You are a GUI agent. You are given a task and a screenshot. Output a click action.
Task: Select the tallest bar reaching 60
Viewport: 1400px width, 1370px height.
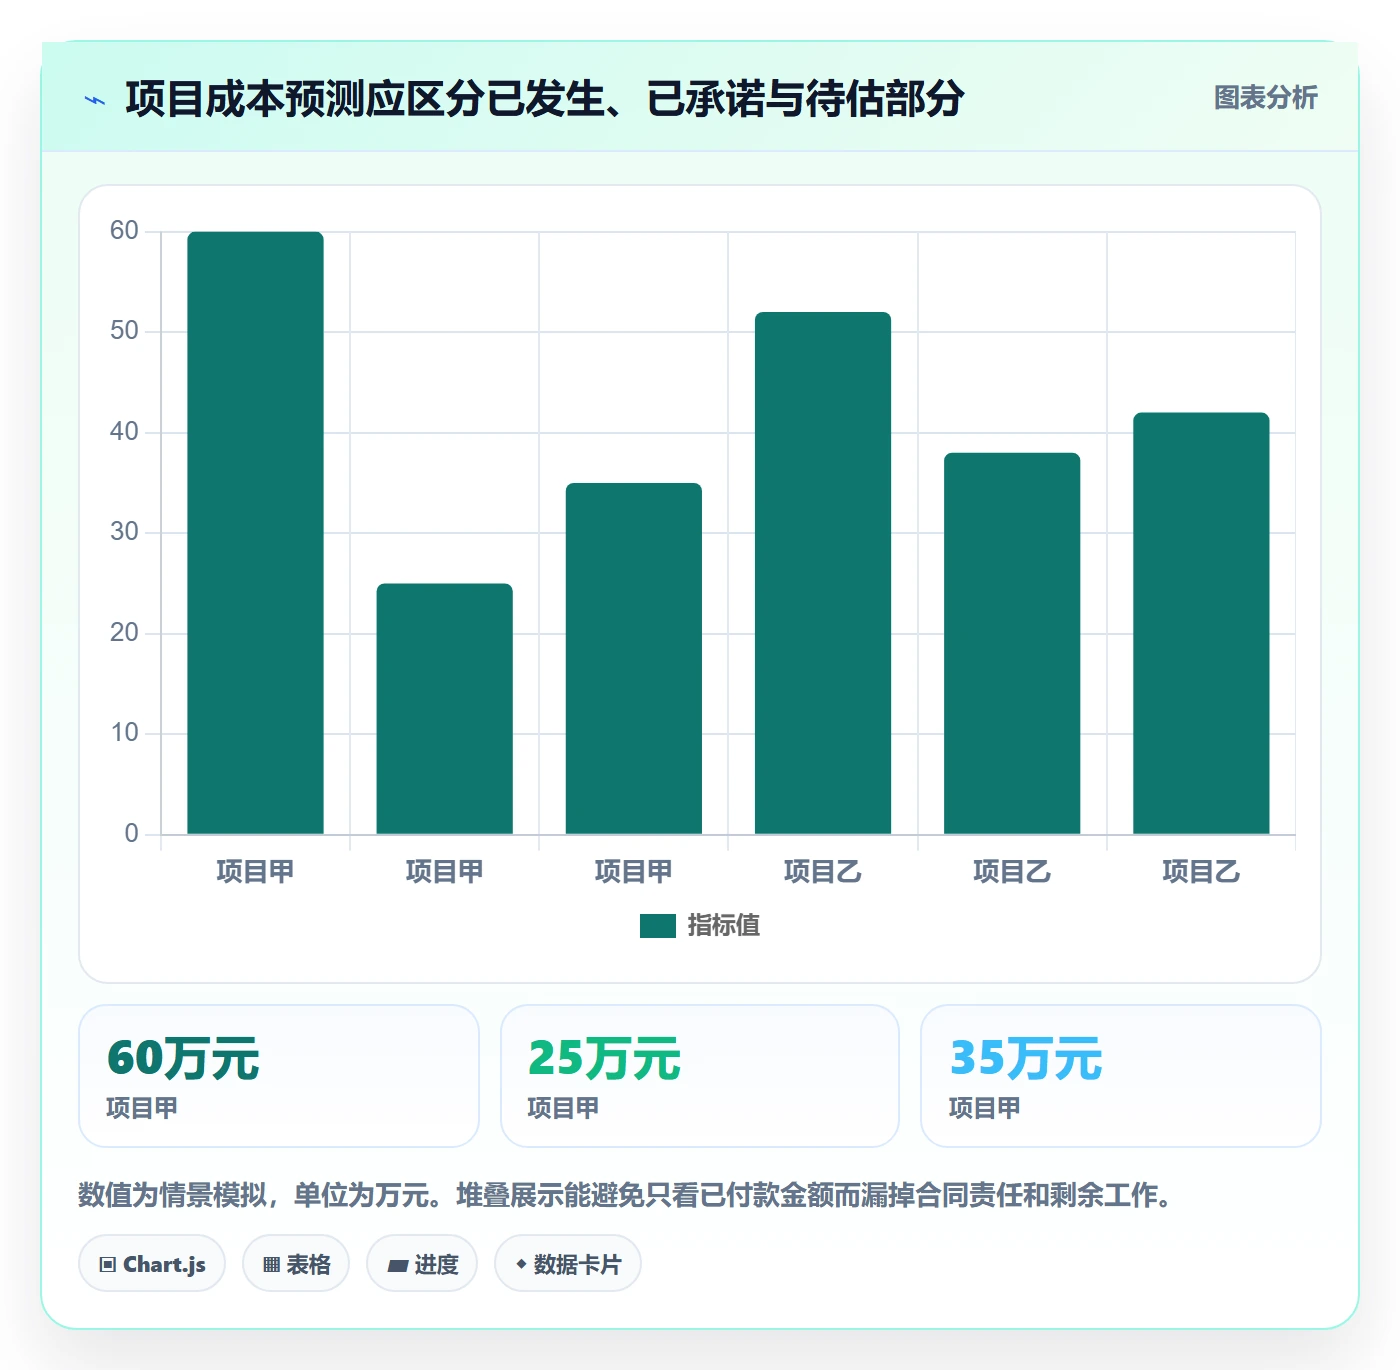255,533
